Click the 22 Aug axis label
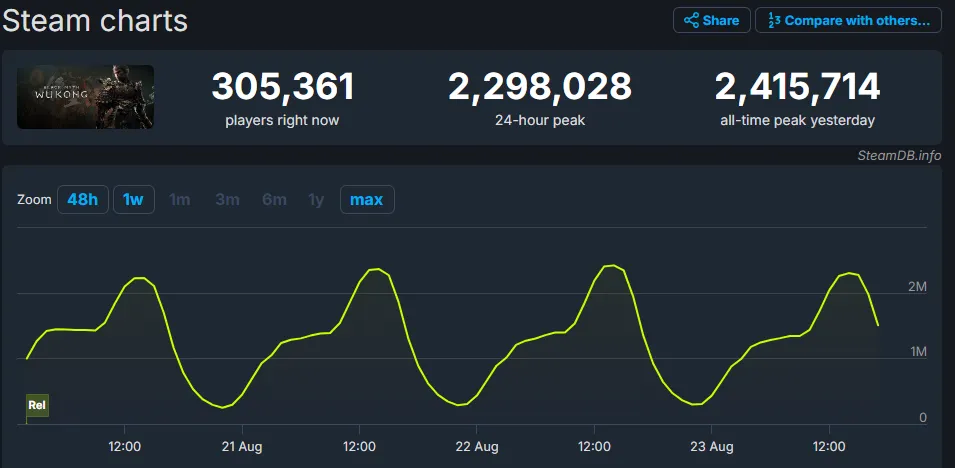 pos(477,447)
